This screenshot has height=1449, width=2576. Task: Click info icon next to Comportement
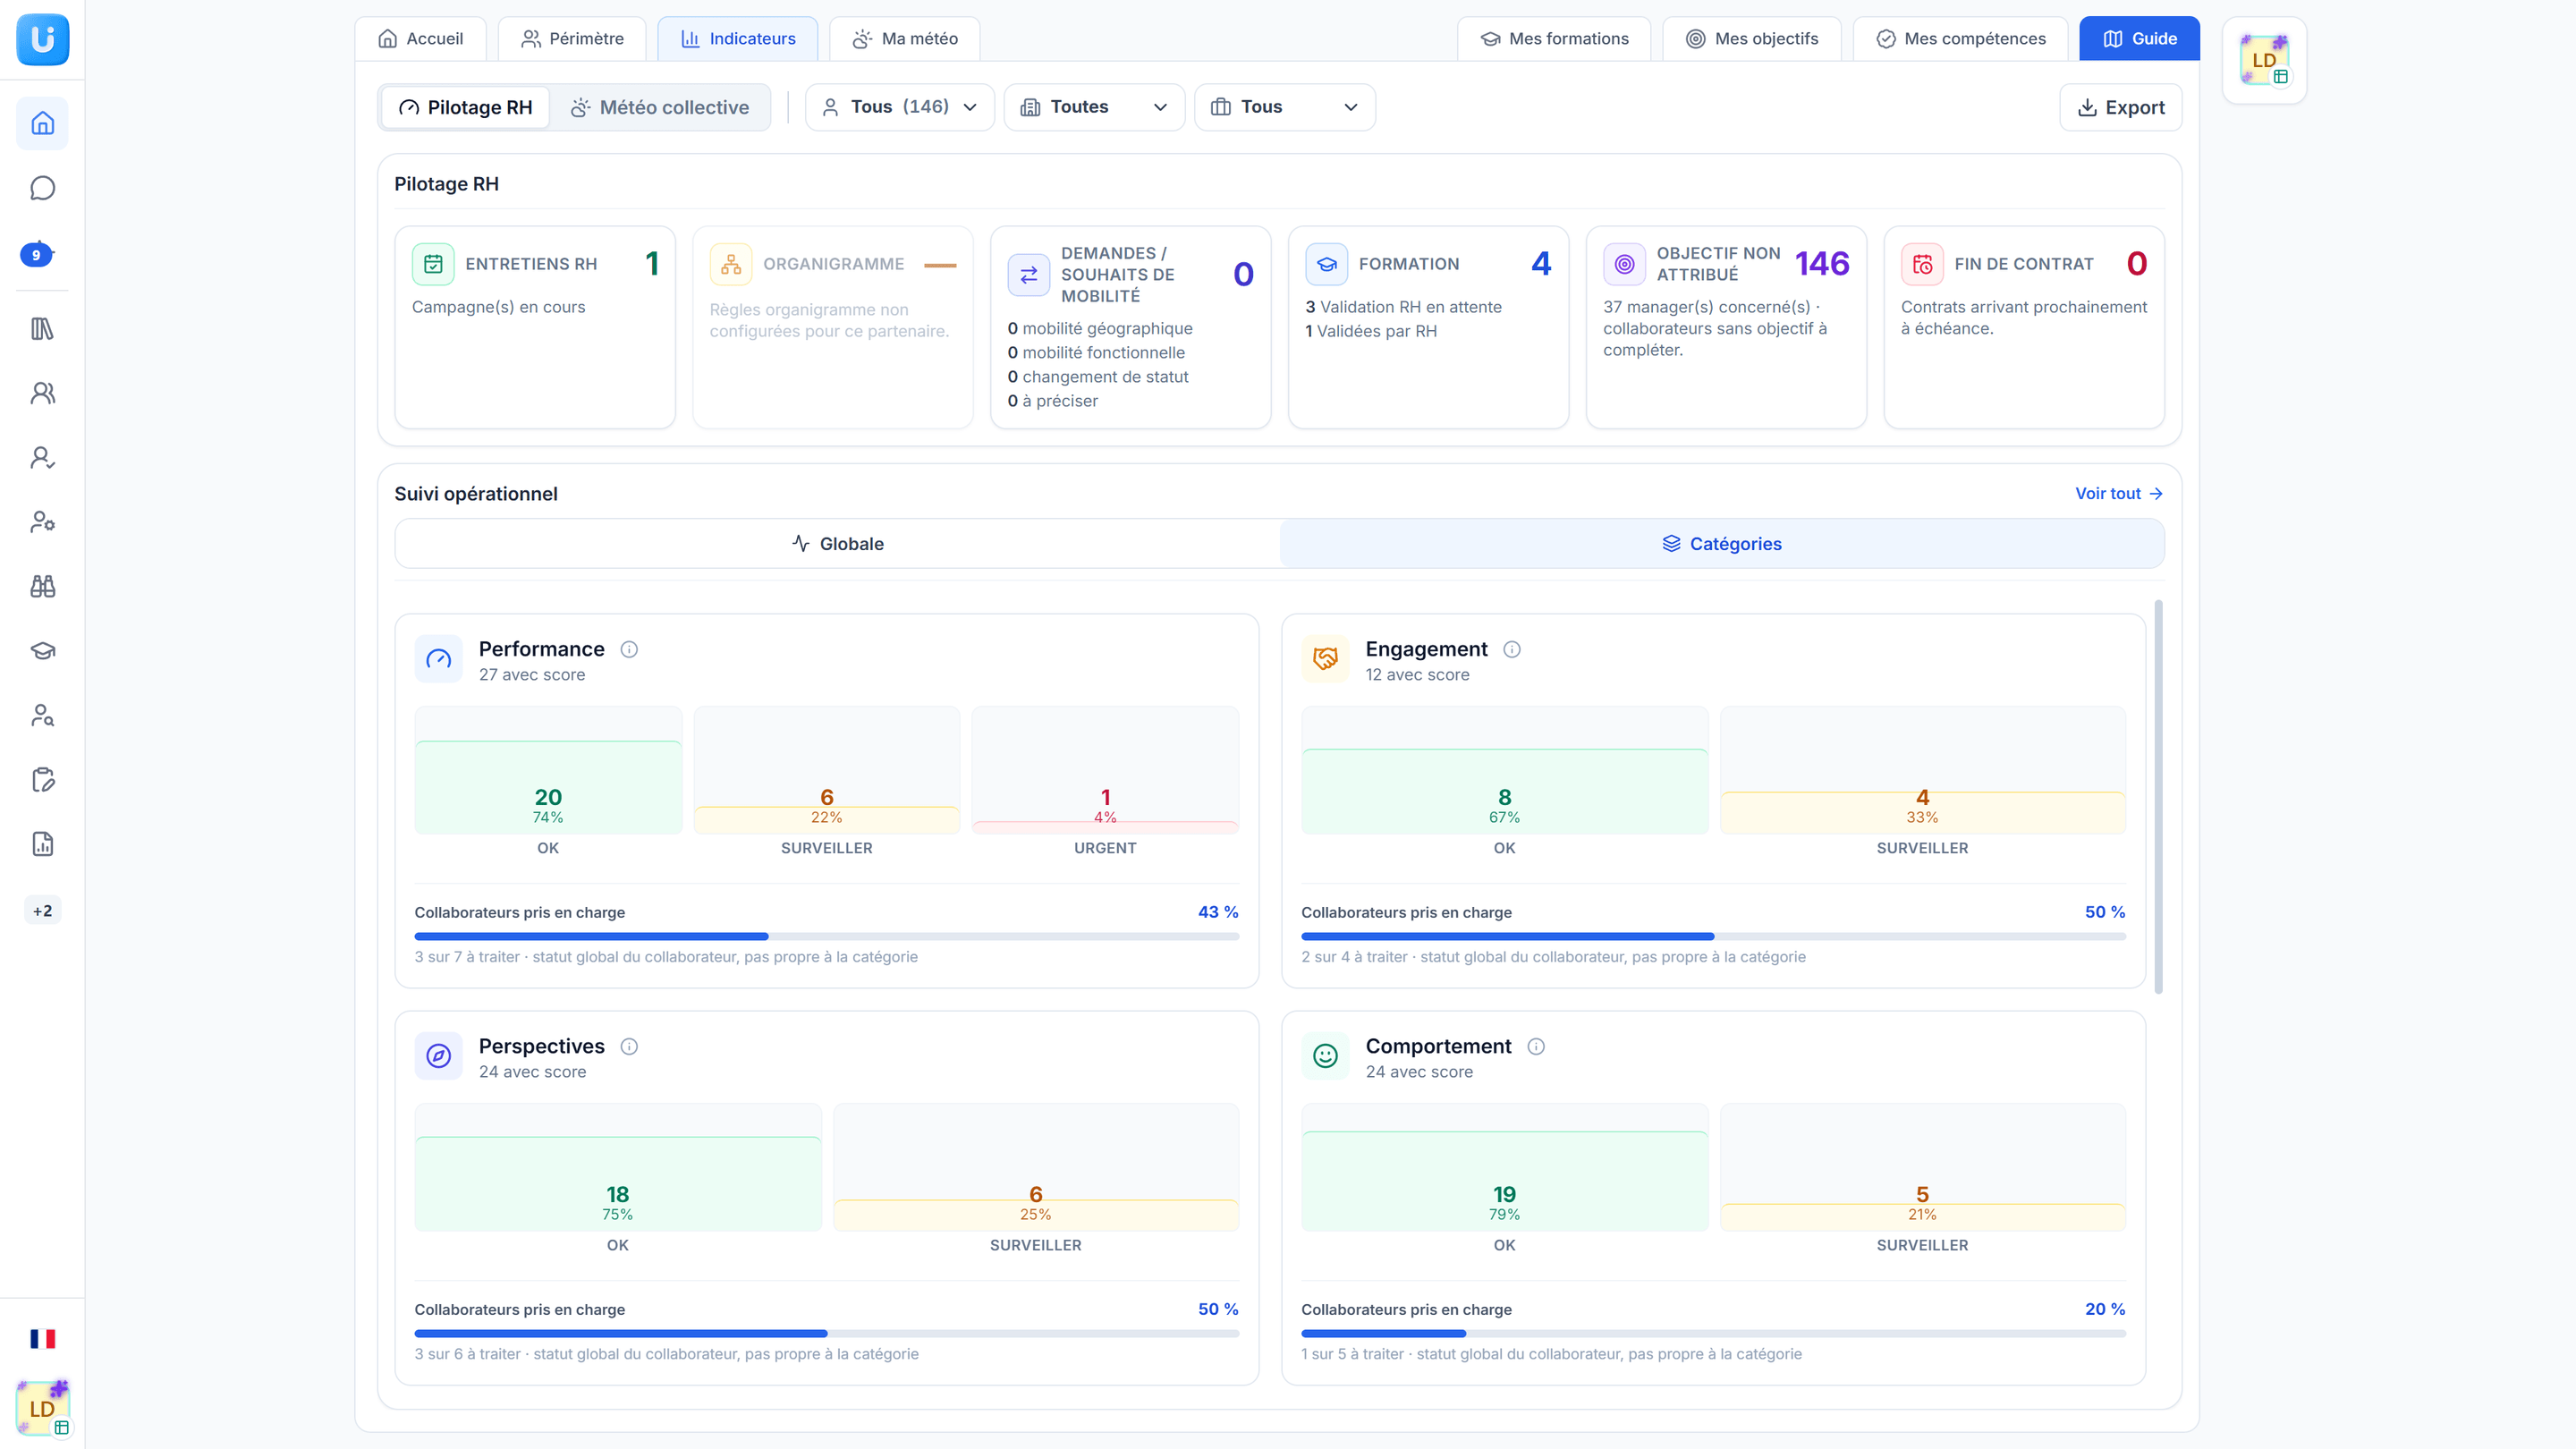(1536, 1046)
